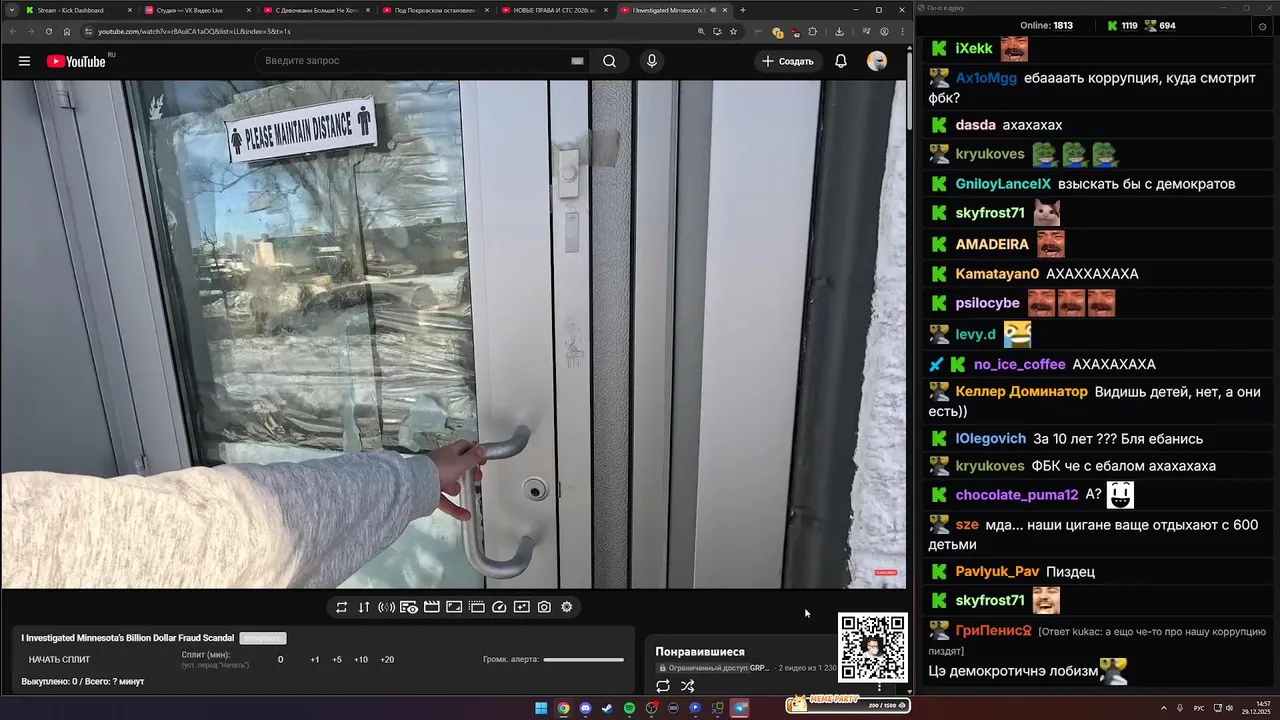Screen dimensions: 1280x720
Task: Open the player toolbar gear settings
Action: coord(567,607)
